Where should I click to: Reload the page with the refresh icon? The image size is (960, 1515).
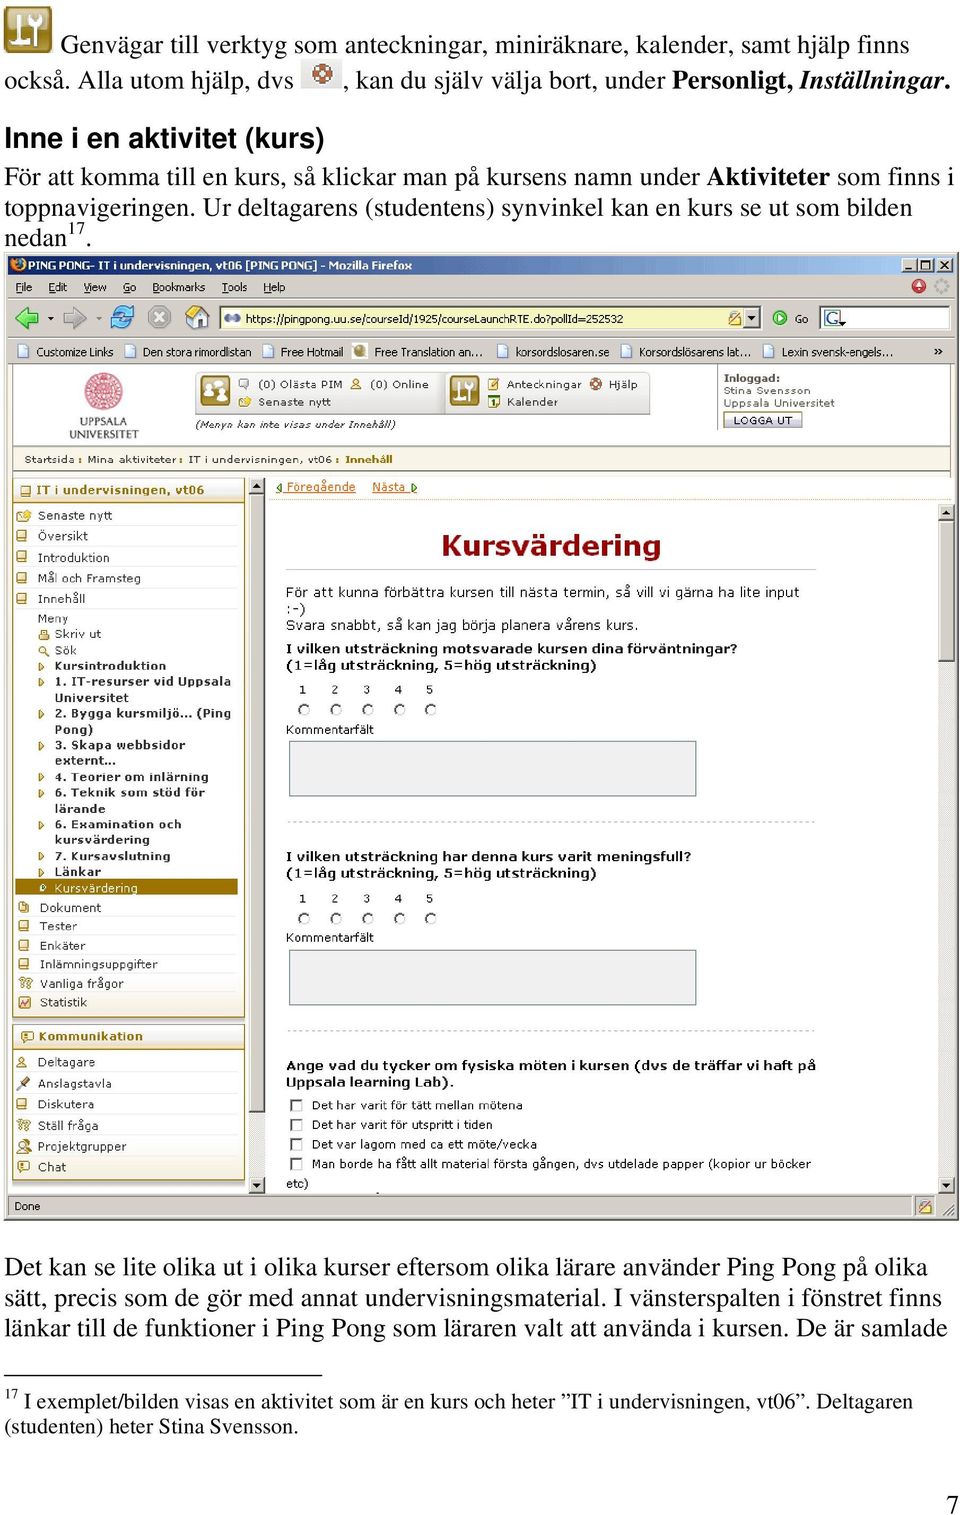(122, 318)
